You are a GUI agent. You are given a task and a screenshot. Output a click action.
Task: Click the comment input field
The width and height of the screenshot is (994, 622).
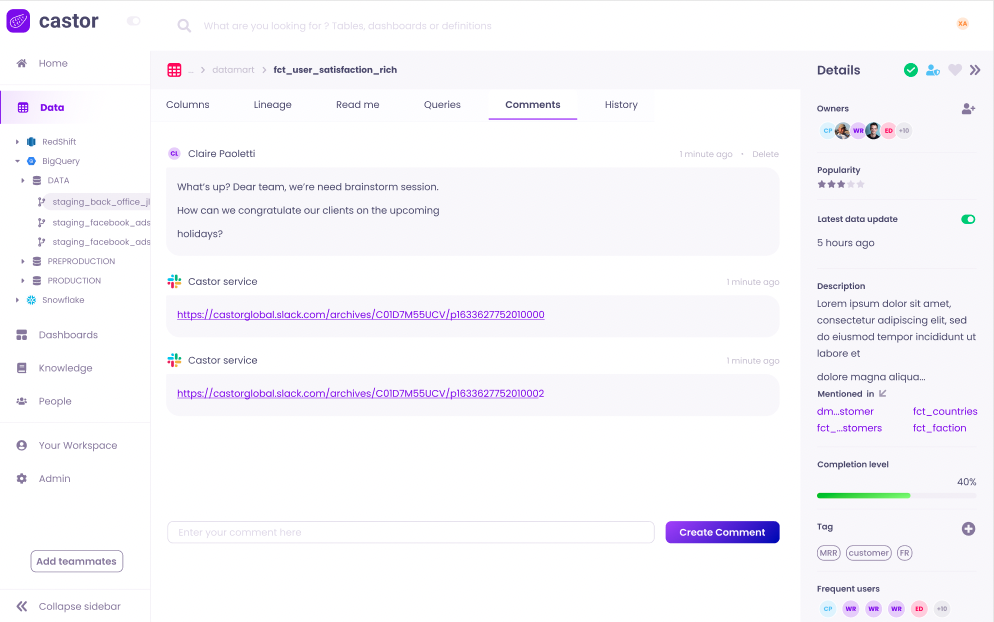410,532
